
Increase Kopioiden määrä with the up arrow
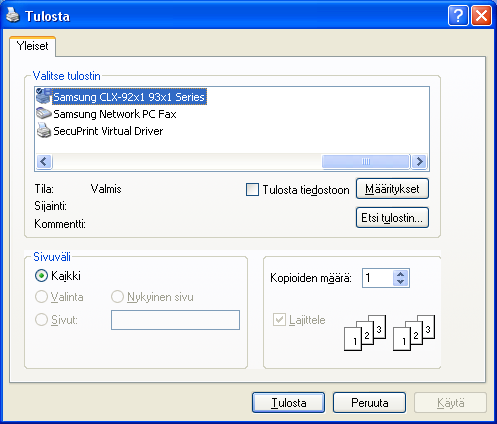pyautogui.click(x=401, y=274)
